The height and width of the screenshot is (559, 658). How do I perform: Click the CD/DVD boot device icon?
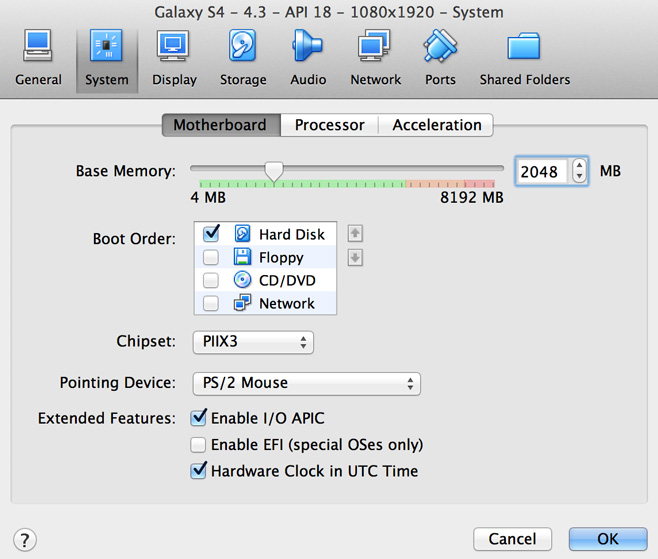pyautogui.click(x=242, y=280)
